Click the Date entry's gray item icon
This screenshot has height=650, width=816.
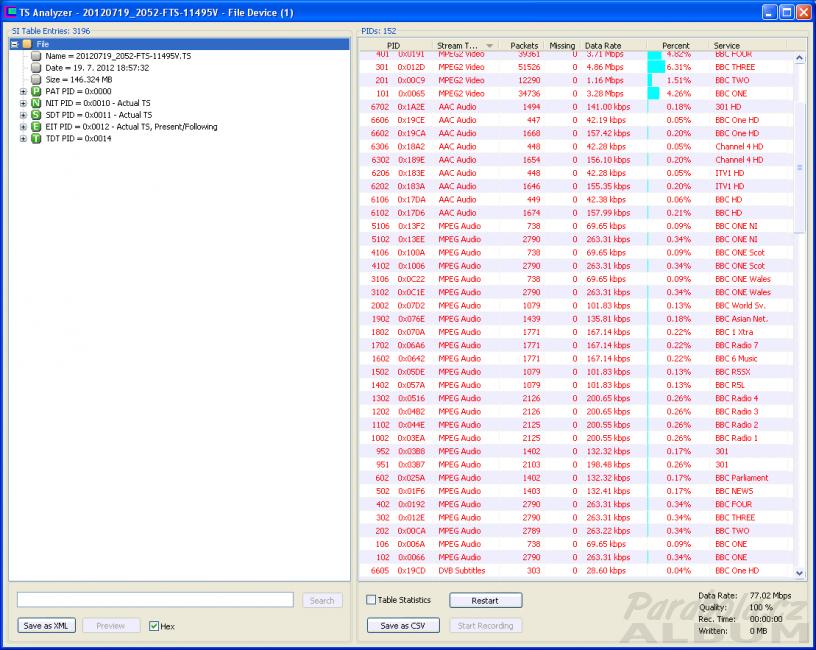point(36,68)
